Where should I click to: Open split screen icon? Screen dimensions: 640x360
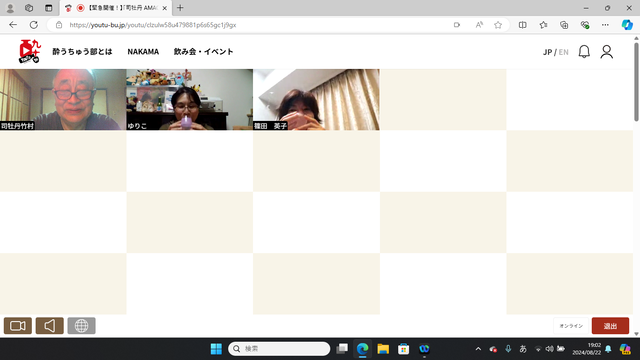click(x=522, y=25)
